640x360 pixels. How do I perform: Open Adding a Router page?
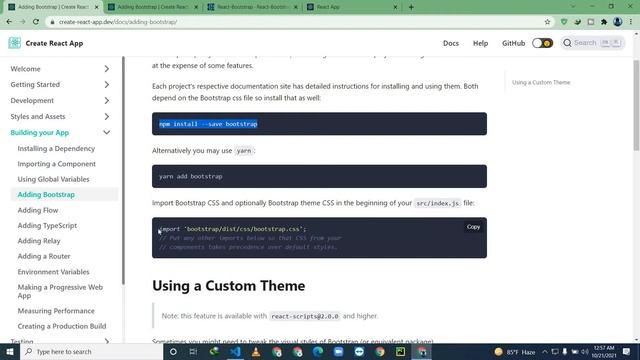(44, 256)
